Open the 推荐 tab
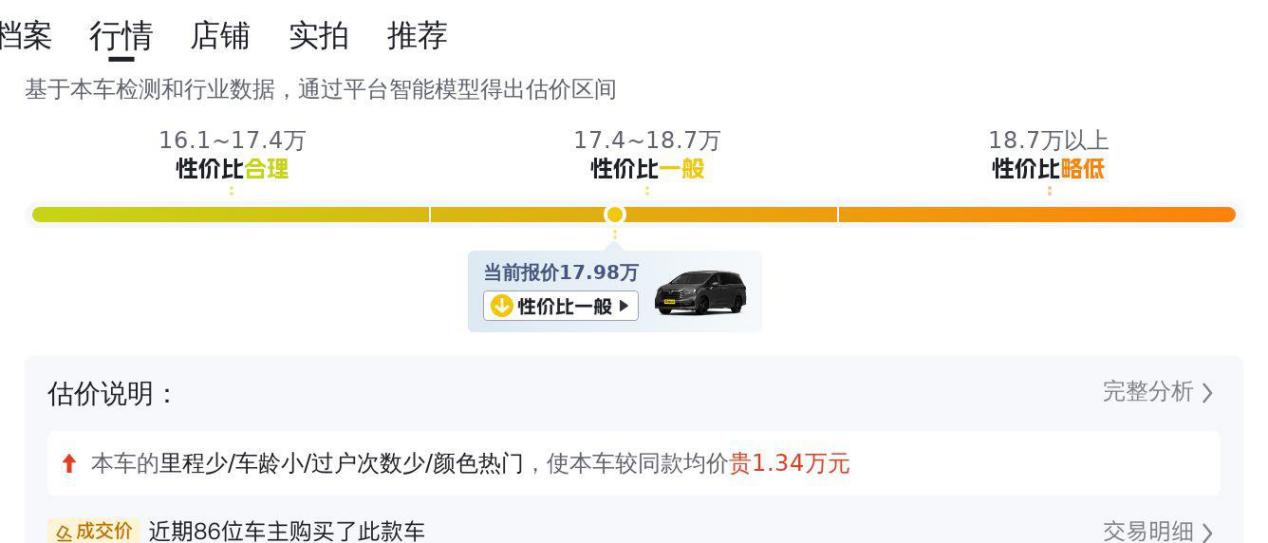The image size is (1268, 543). click(x=417, y=36)
